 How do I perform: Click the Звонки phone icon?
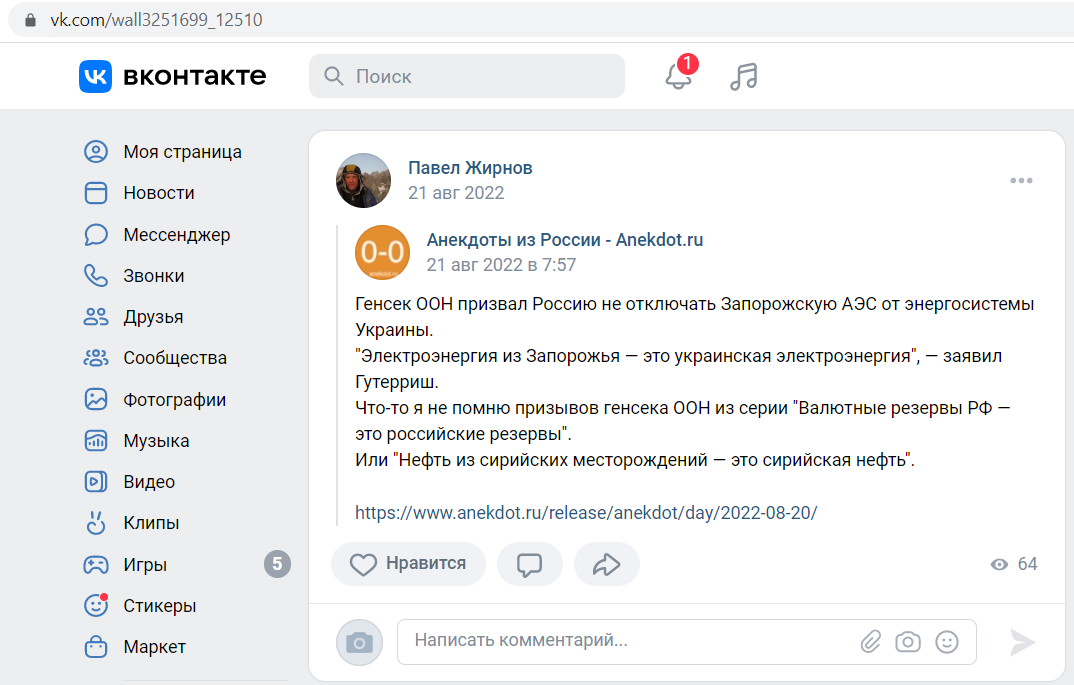[x=96, y=275]
